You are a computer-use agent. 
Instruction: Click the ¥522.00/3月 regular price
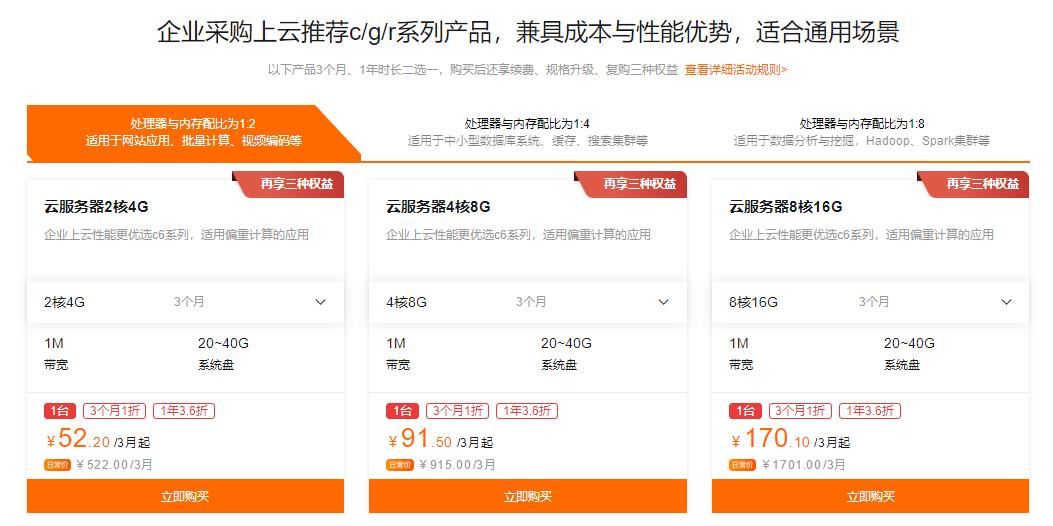click(x=115, y=464)
